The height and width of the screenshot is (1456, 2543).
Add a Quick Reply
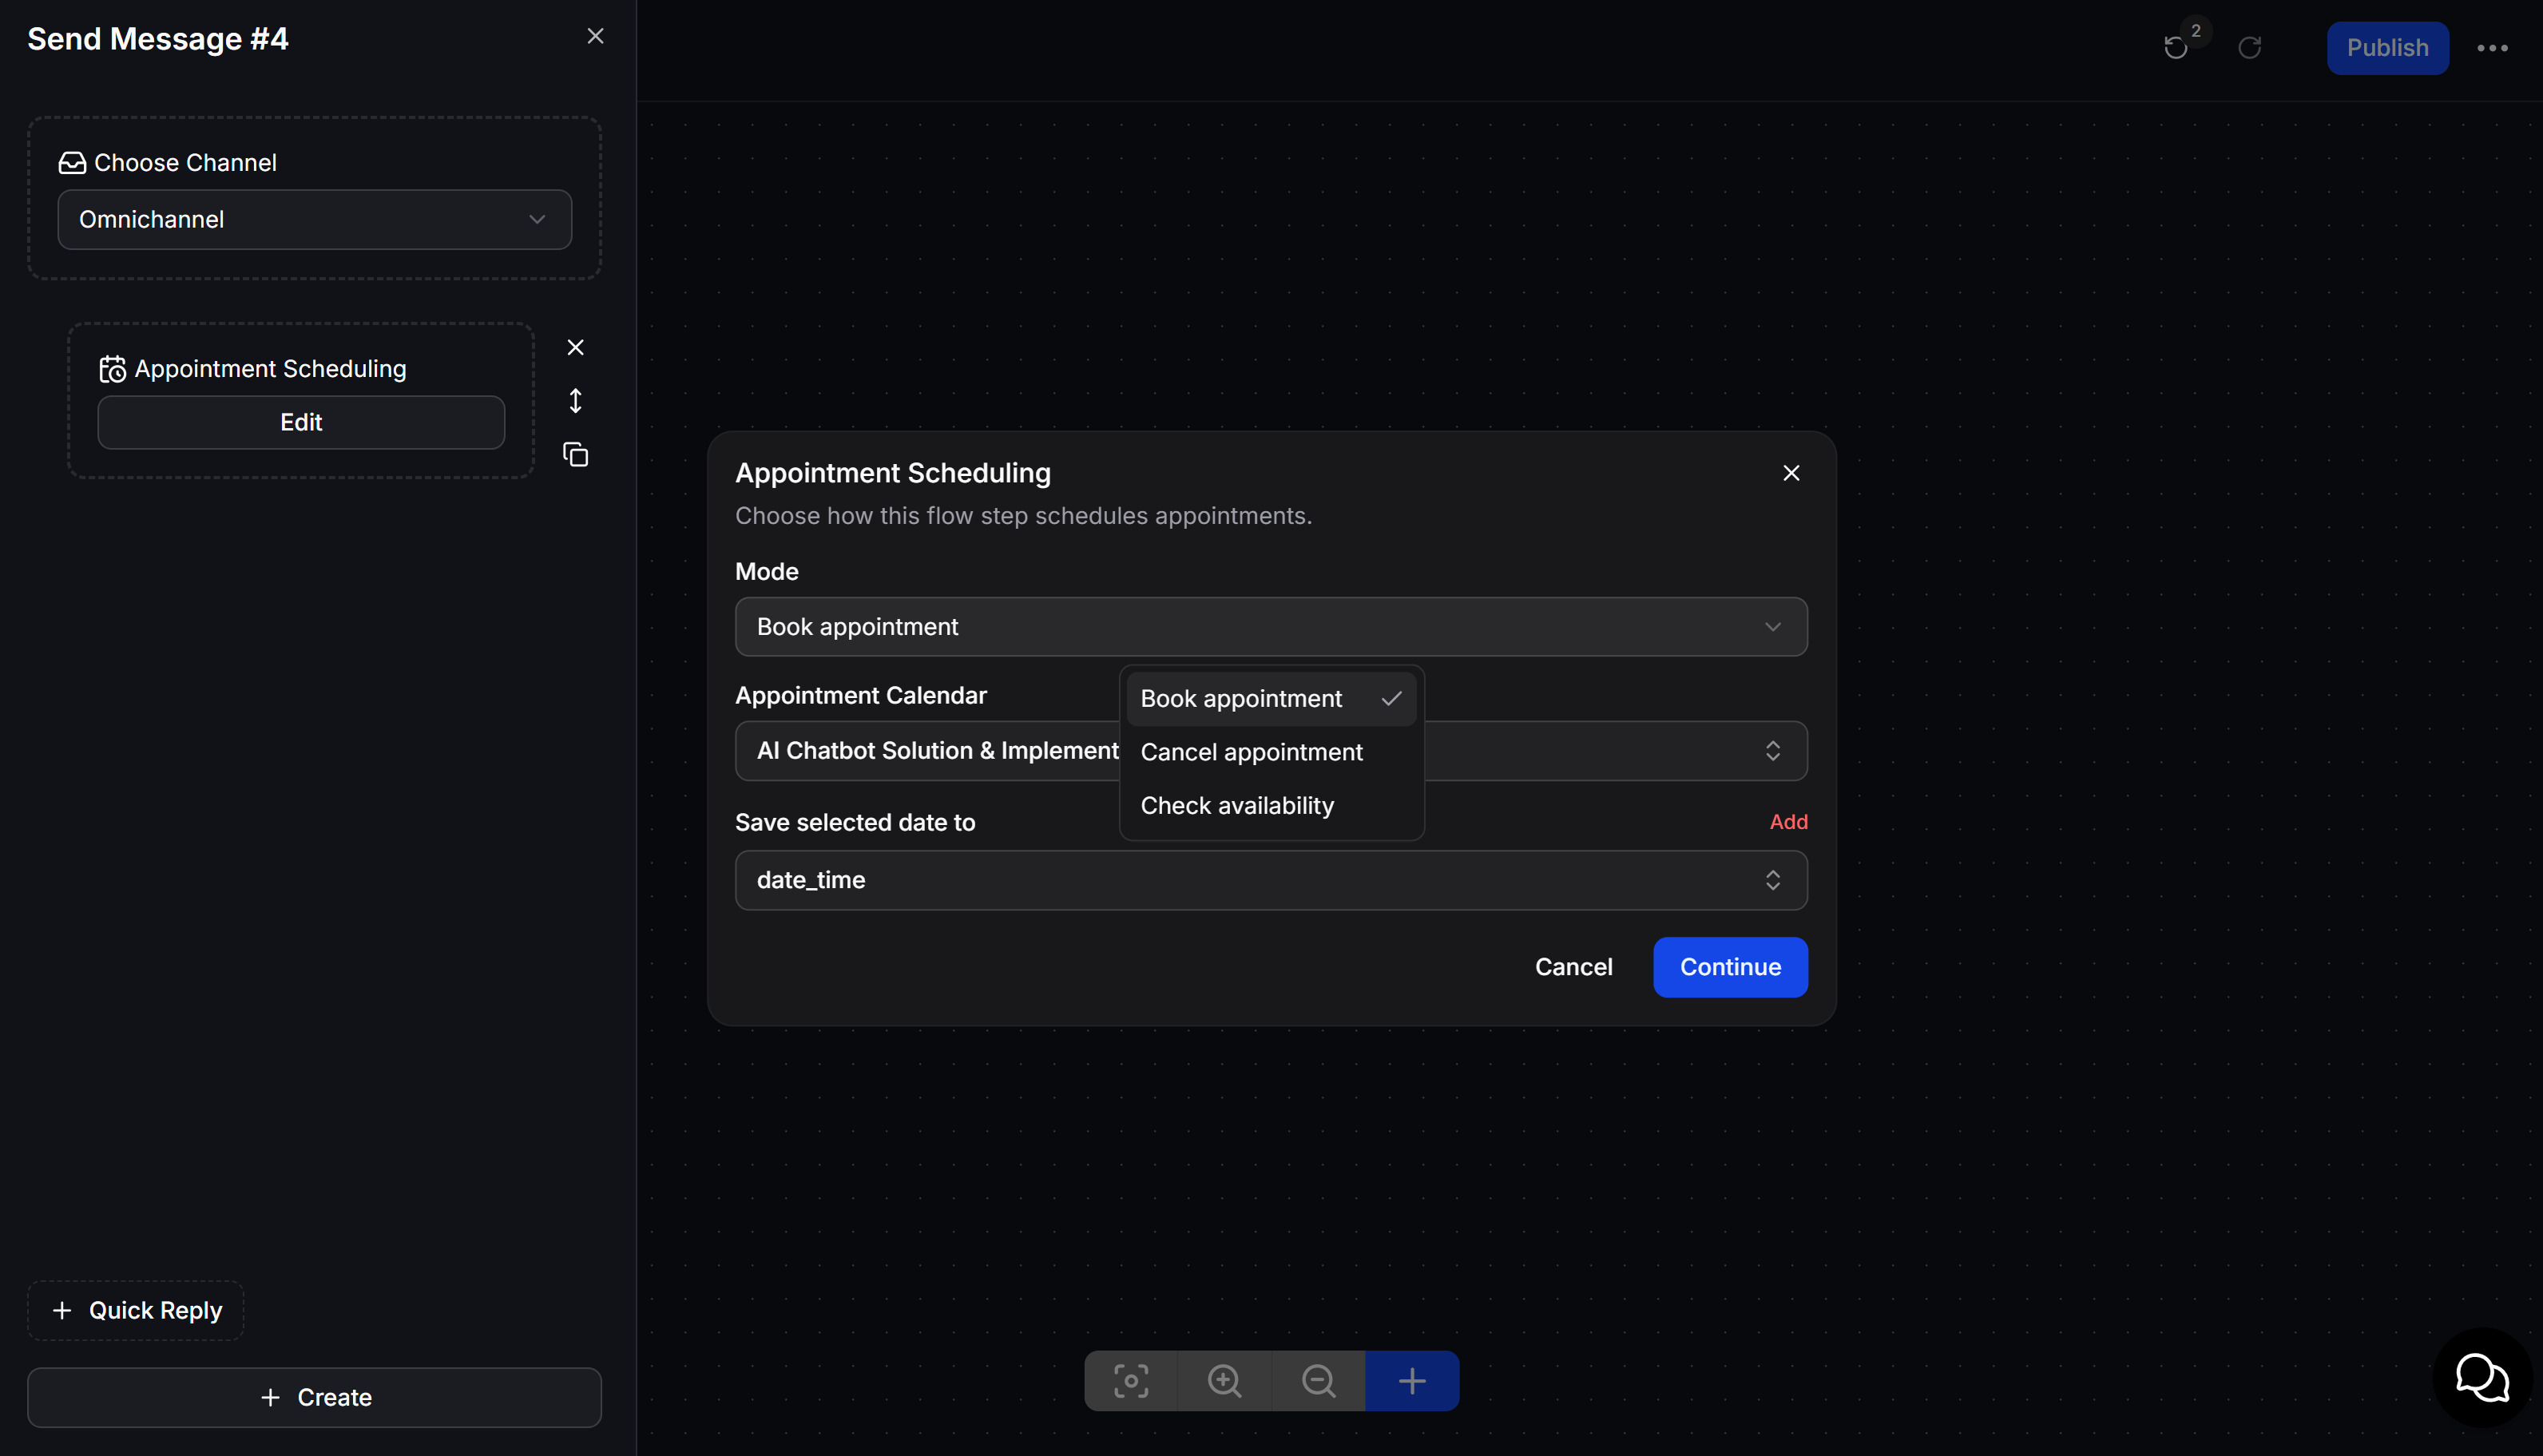(x=136, y=1310)
